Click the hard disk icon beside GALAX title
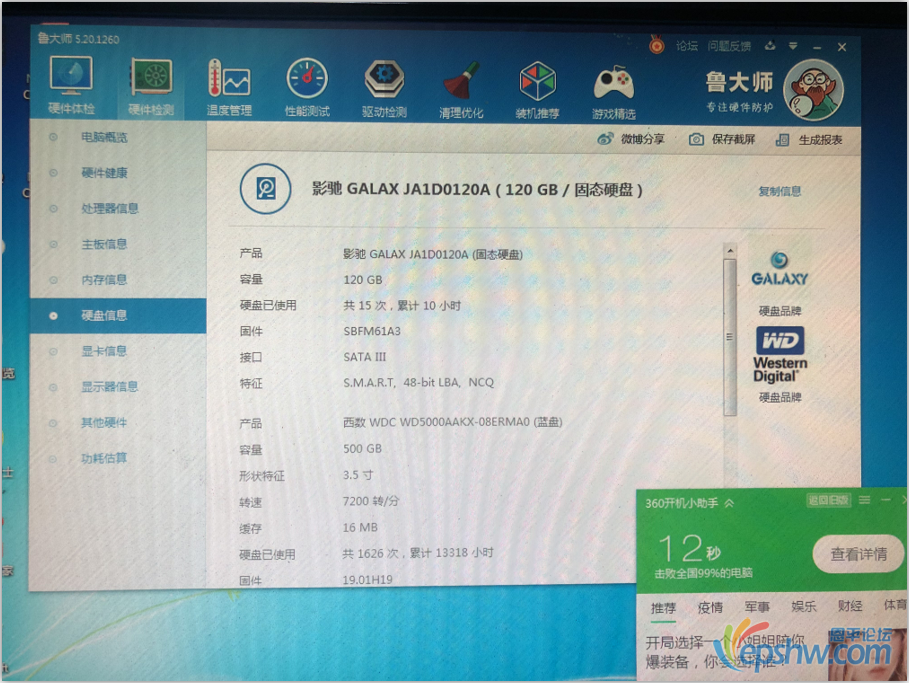Screen dimensions: 909x683 [x=266, y=189]
